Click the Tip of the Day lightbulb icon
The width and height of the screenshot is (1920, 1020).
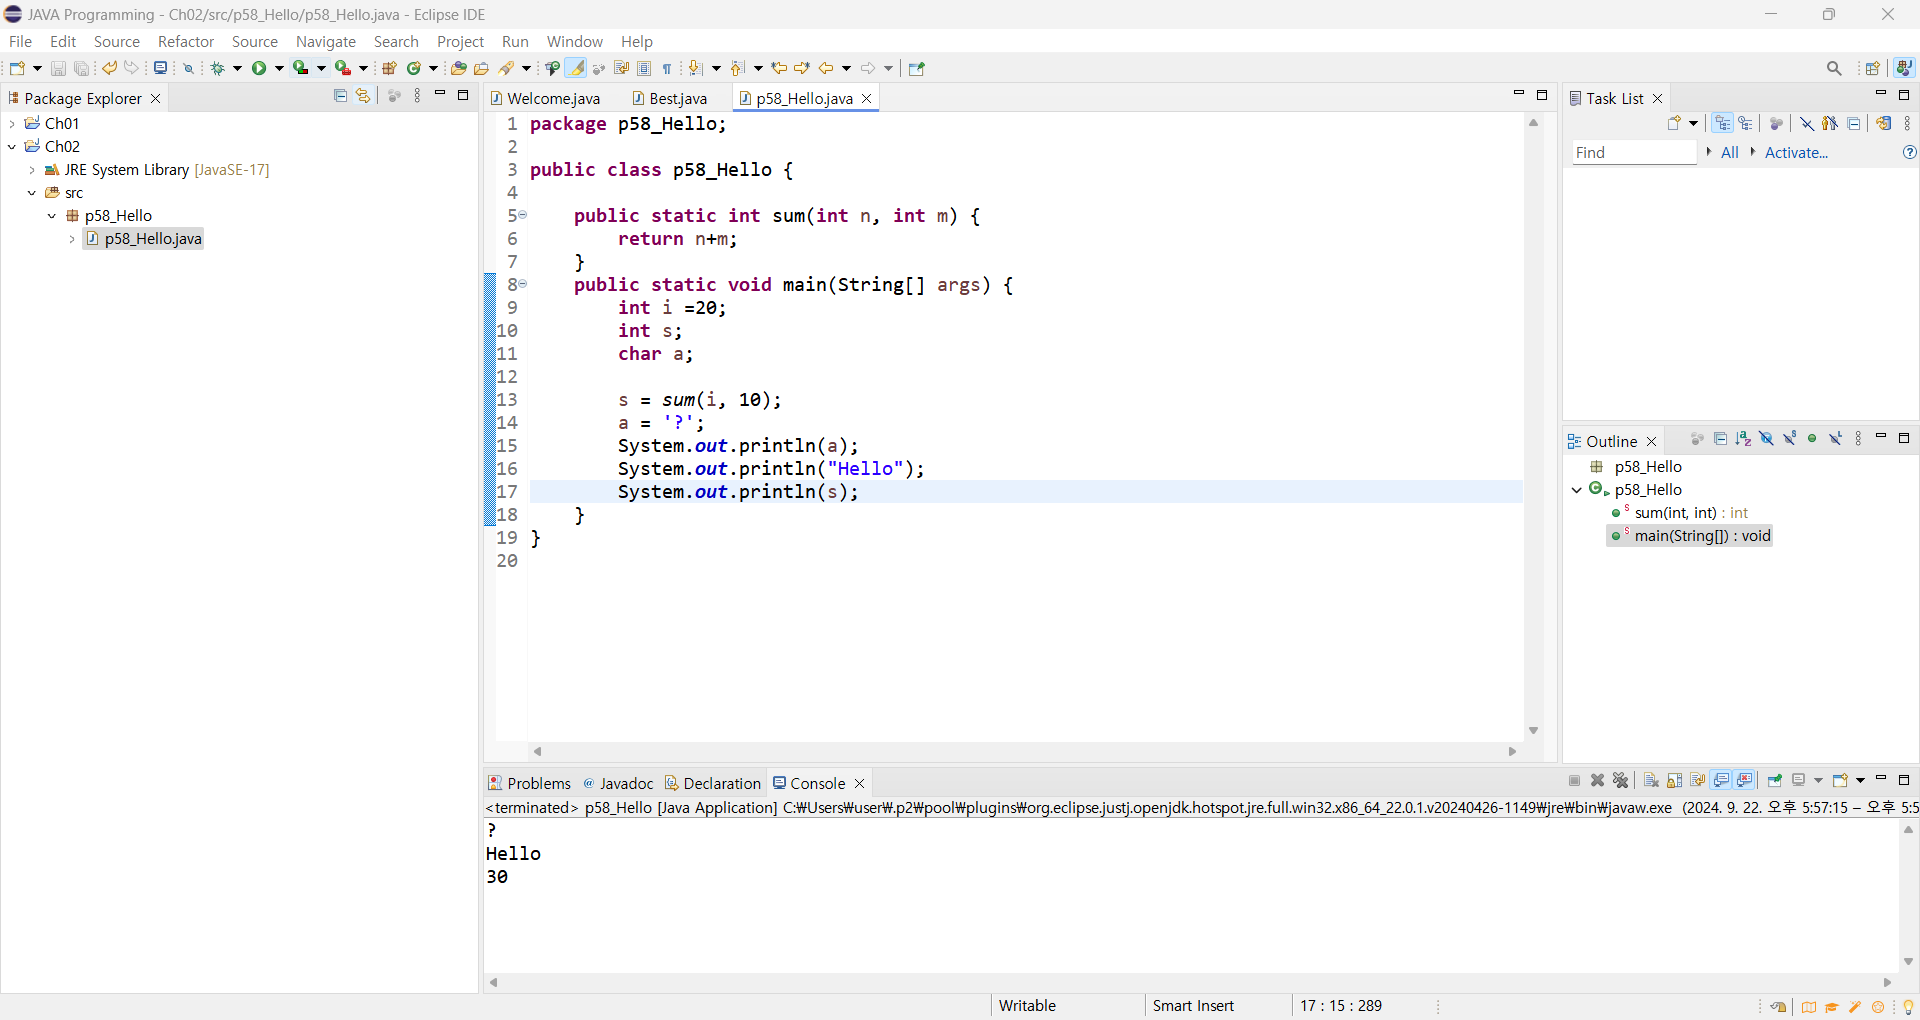(1908, 1007)
